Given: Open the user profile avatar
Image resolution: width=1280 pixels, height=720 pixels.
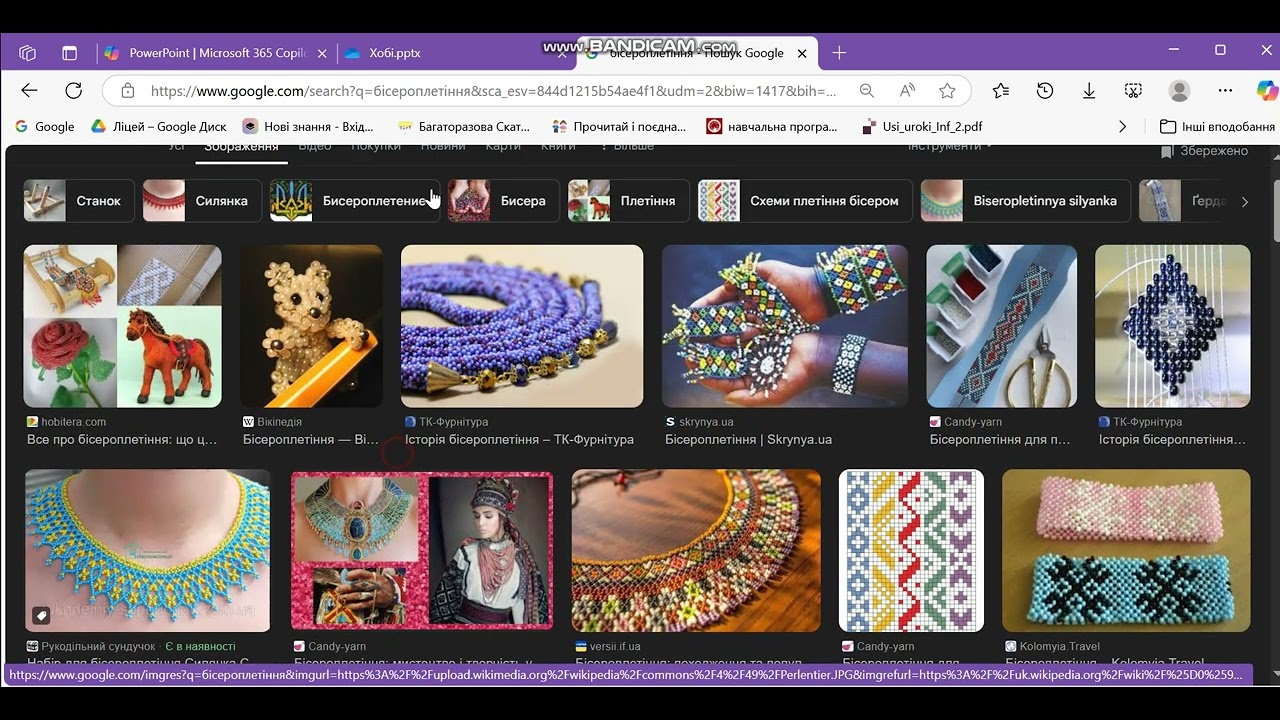Looking at the screenshot, I should click(1180, 91).
